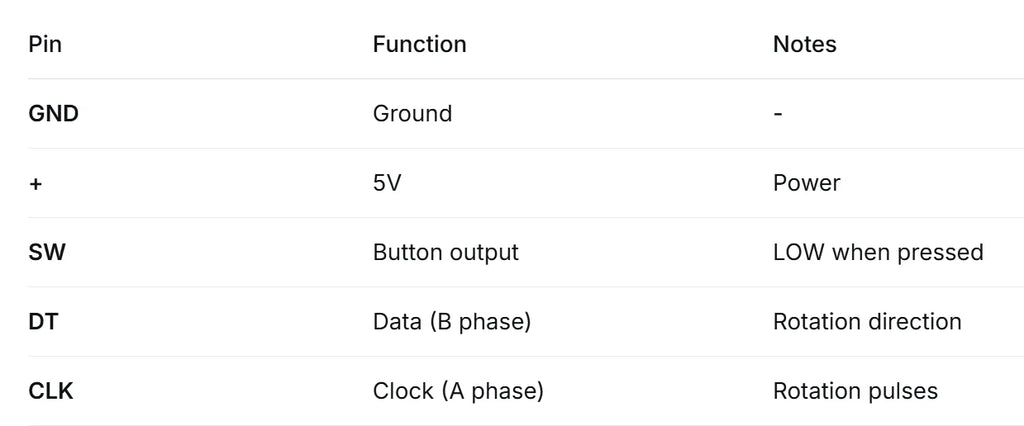Select the GND pin cell

54,114
